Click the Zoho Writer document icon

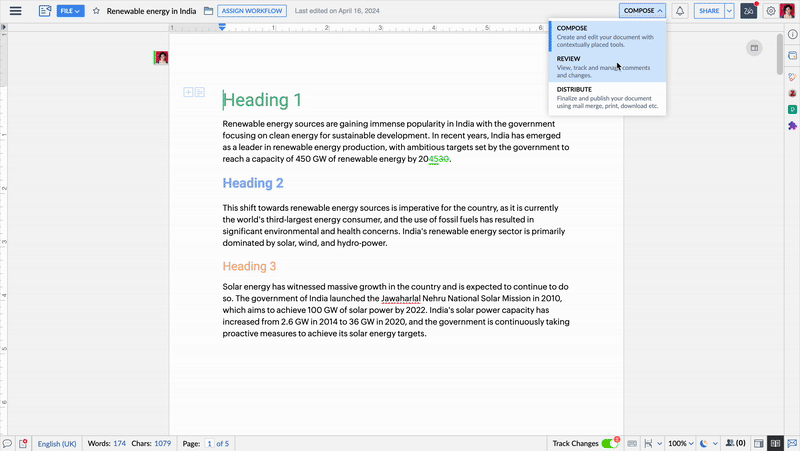(45, 11)
